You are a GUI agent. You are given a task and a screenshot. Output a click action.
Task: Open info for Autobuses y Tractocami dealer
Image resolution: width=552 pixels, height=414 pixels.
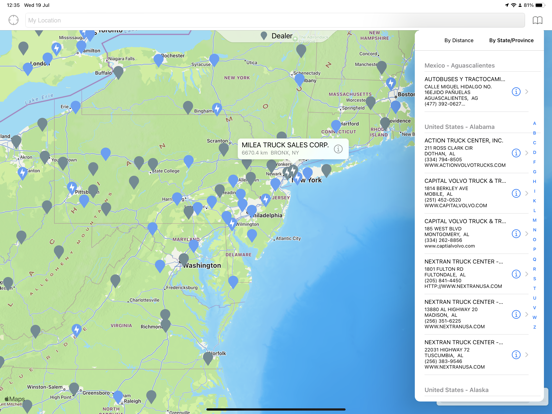(516, 92)
